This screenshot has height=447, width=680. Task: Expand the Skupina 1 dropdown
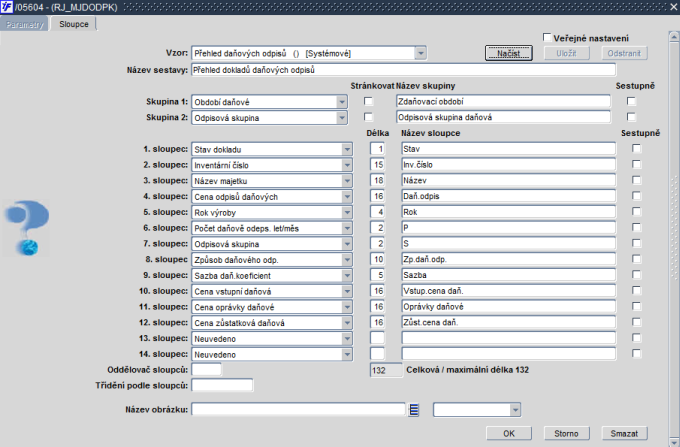coord(342,102)
